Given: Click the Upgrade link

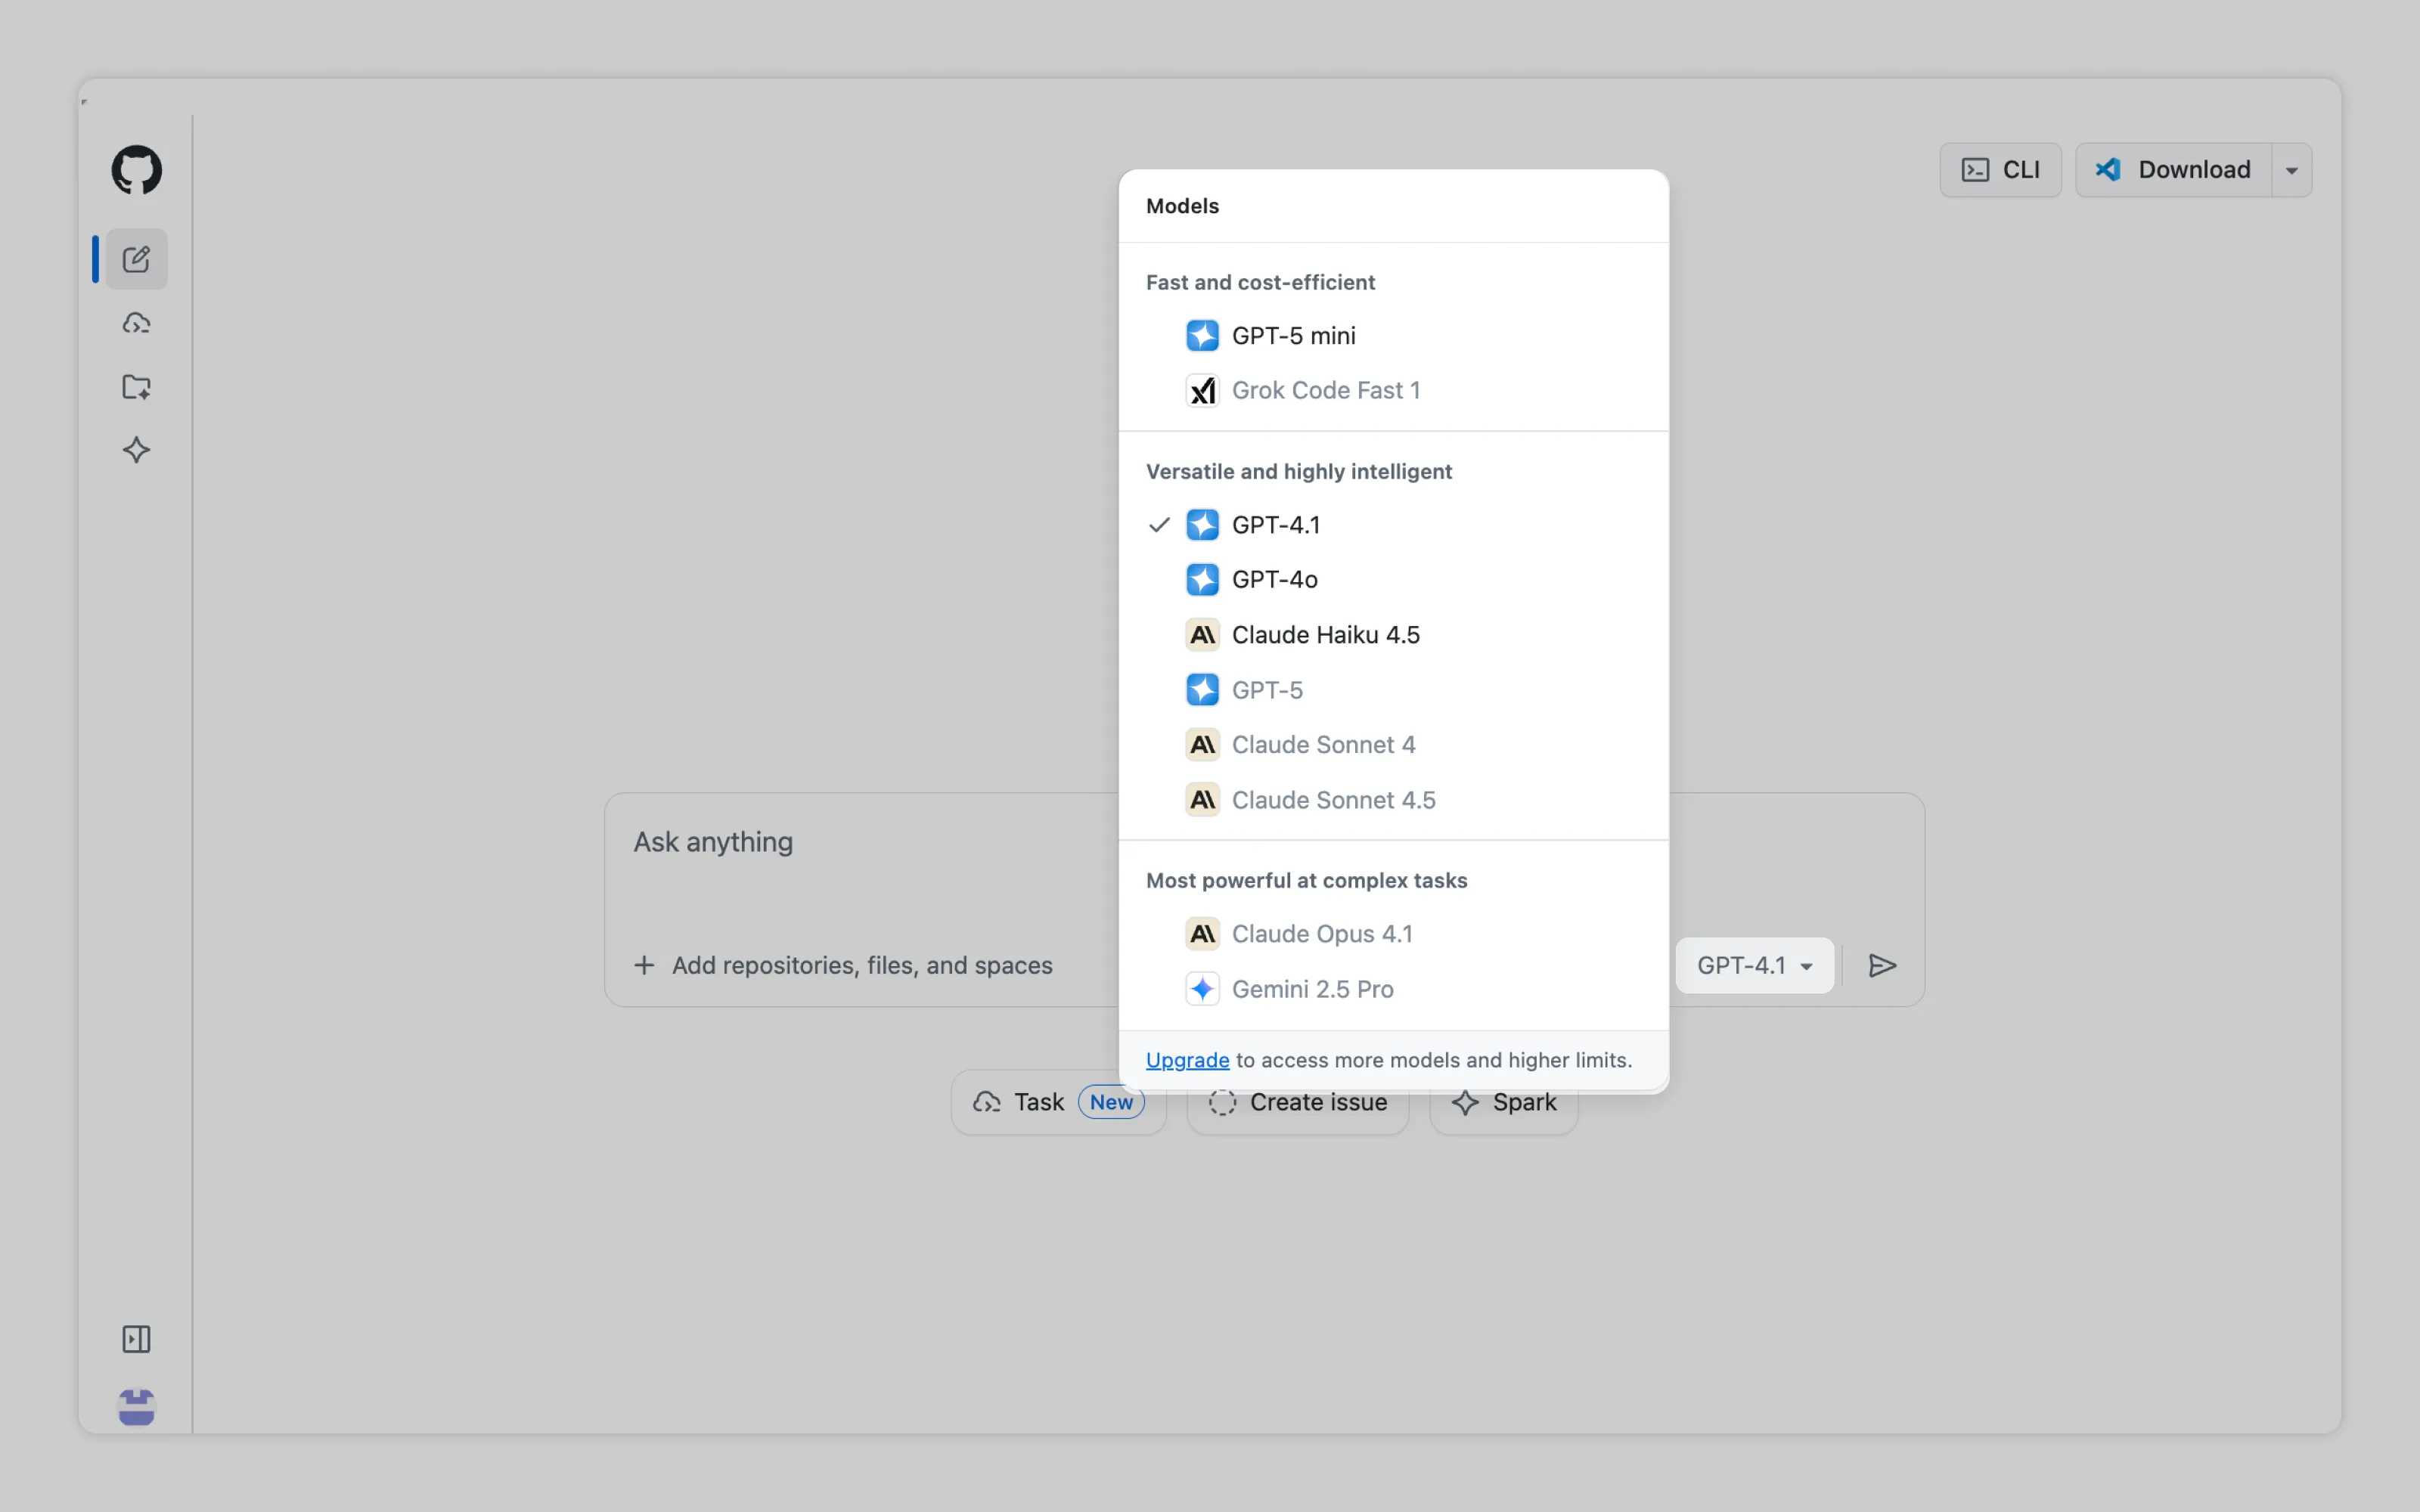Looking at the screenshot, I should 1187,1060.
